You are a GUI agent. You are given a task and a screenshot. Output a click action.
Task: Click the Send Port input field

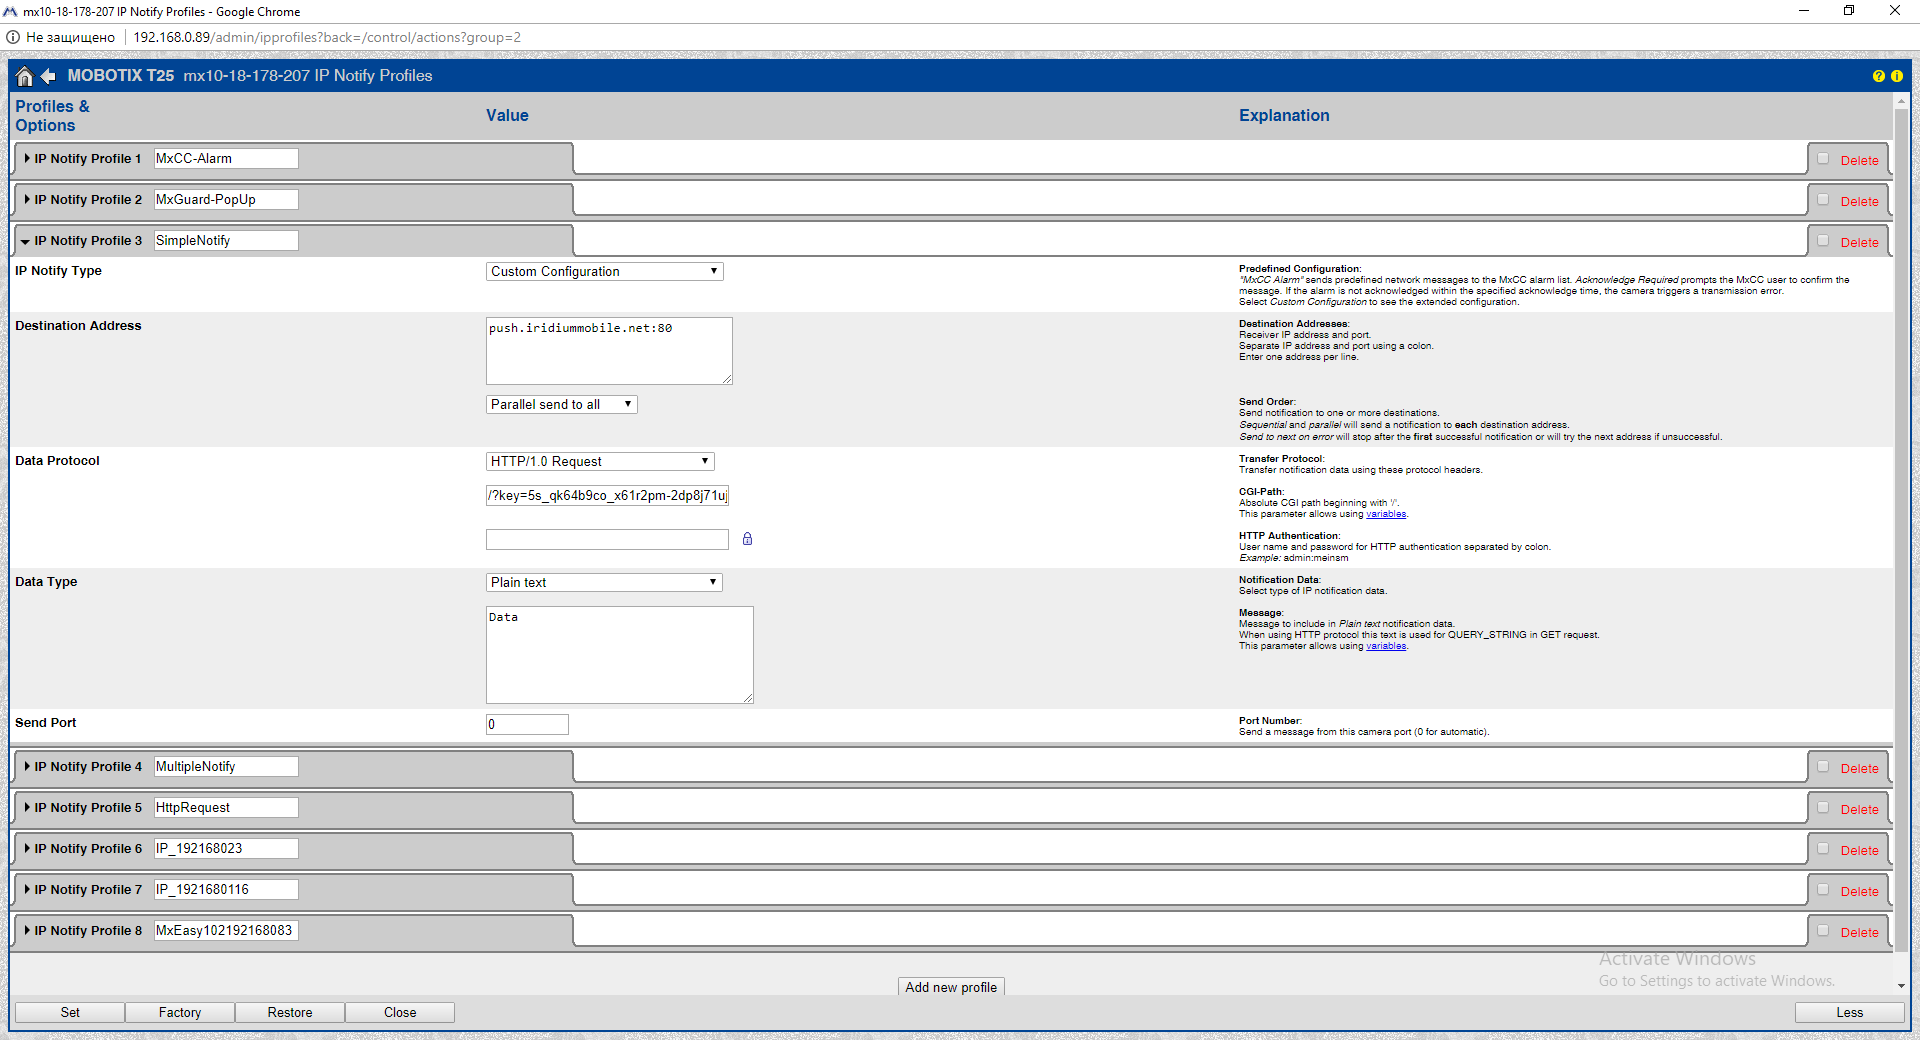click(527, 725)
